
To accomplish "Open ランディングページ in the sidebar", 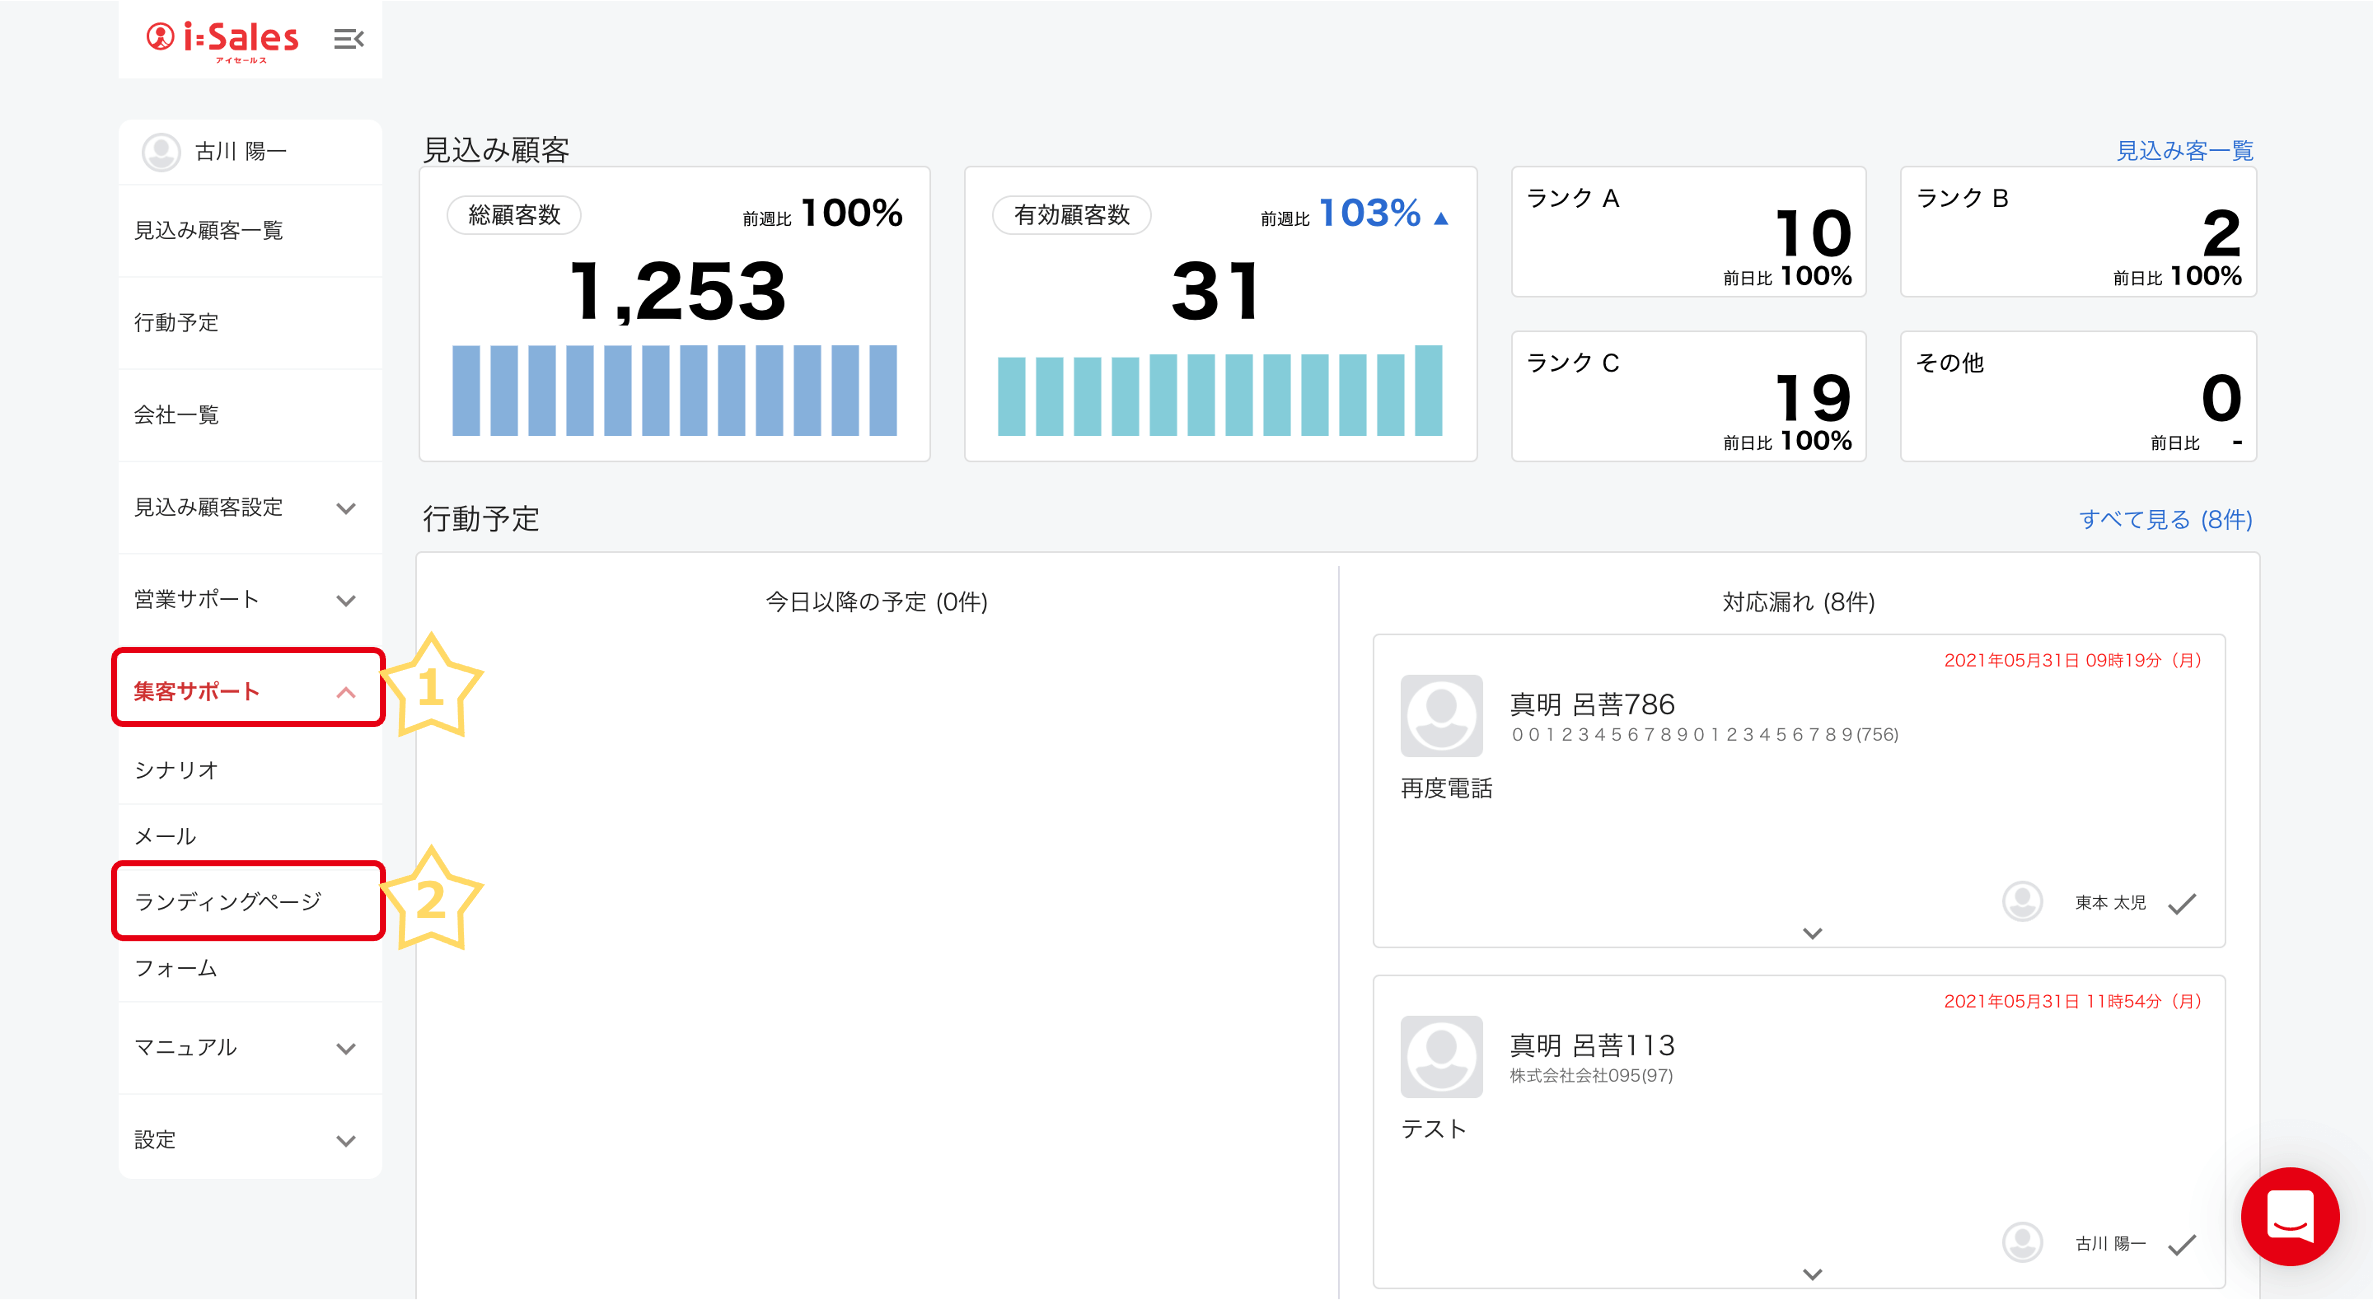I will coord(229,902).
